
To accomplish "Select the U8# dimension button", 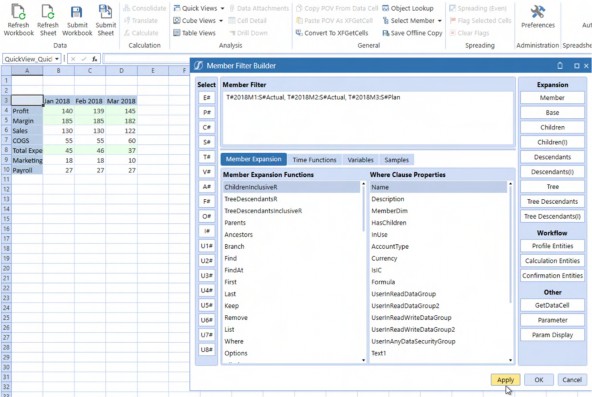I will point(207,349).
